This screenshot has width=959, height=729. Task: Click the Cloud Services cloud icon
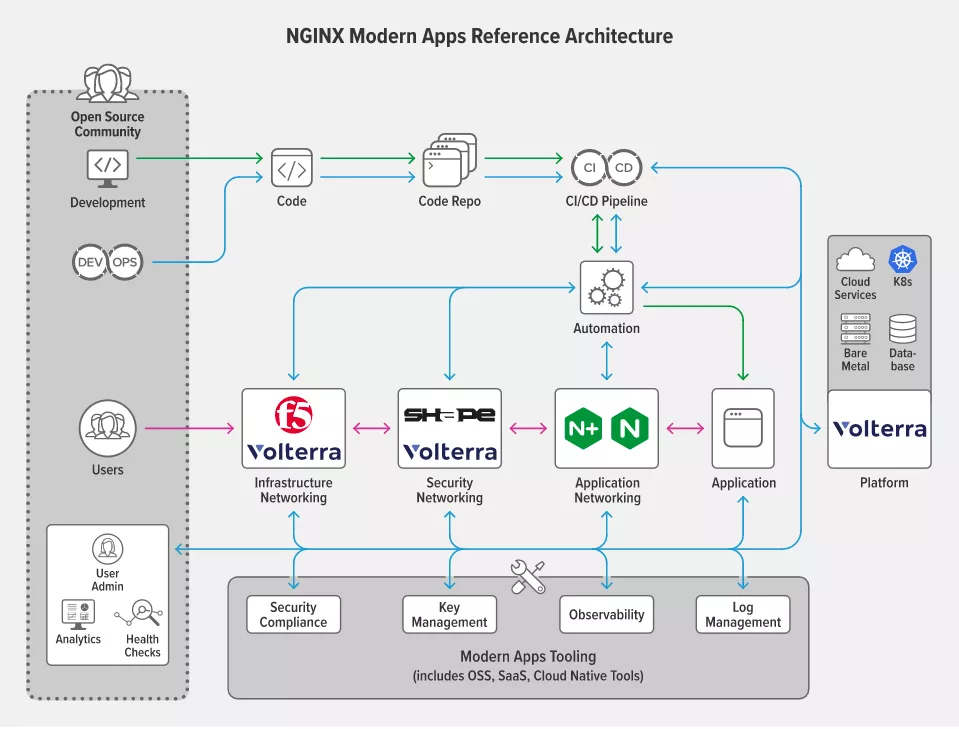pyautogui.click(x=855, y=260)
